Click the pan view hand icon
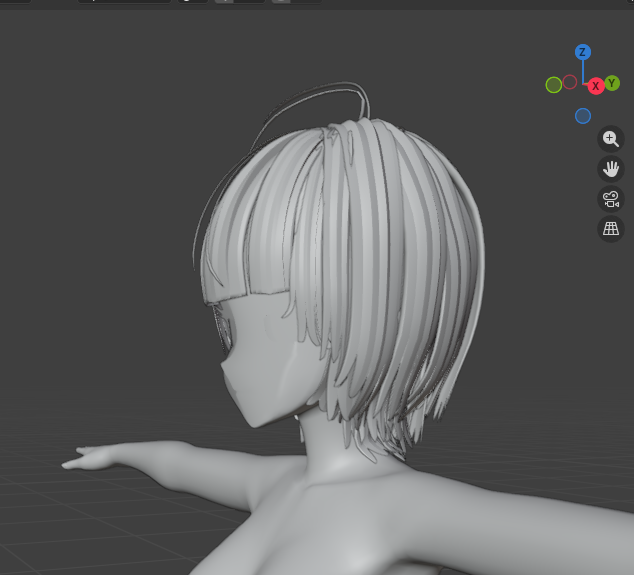Image resolution: width=634 pixels, height=575 pixels. [x=611, y=169]
